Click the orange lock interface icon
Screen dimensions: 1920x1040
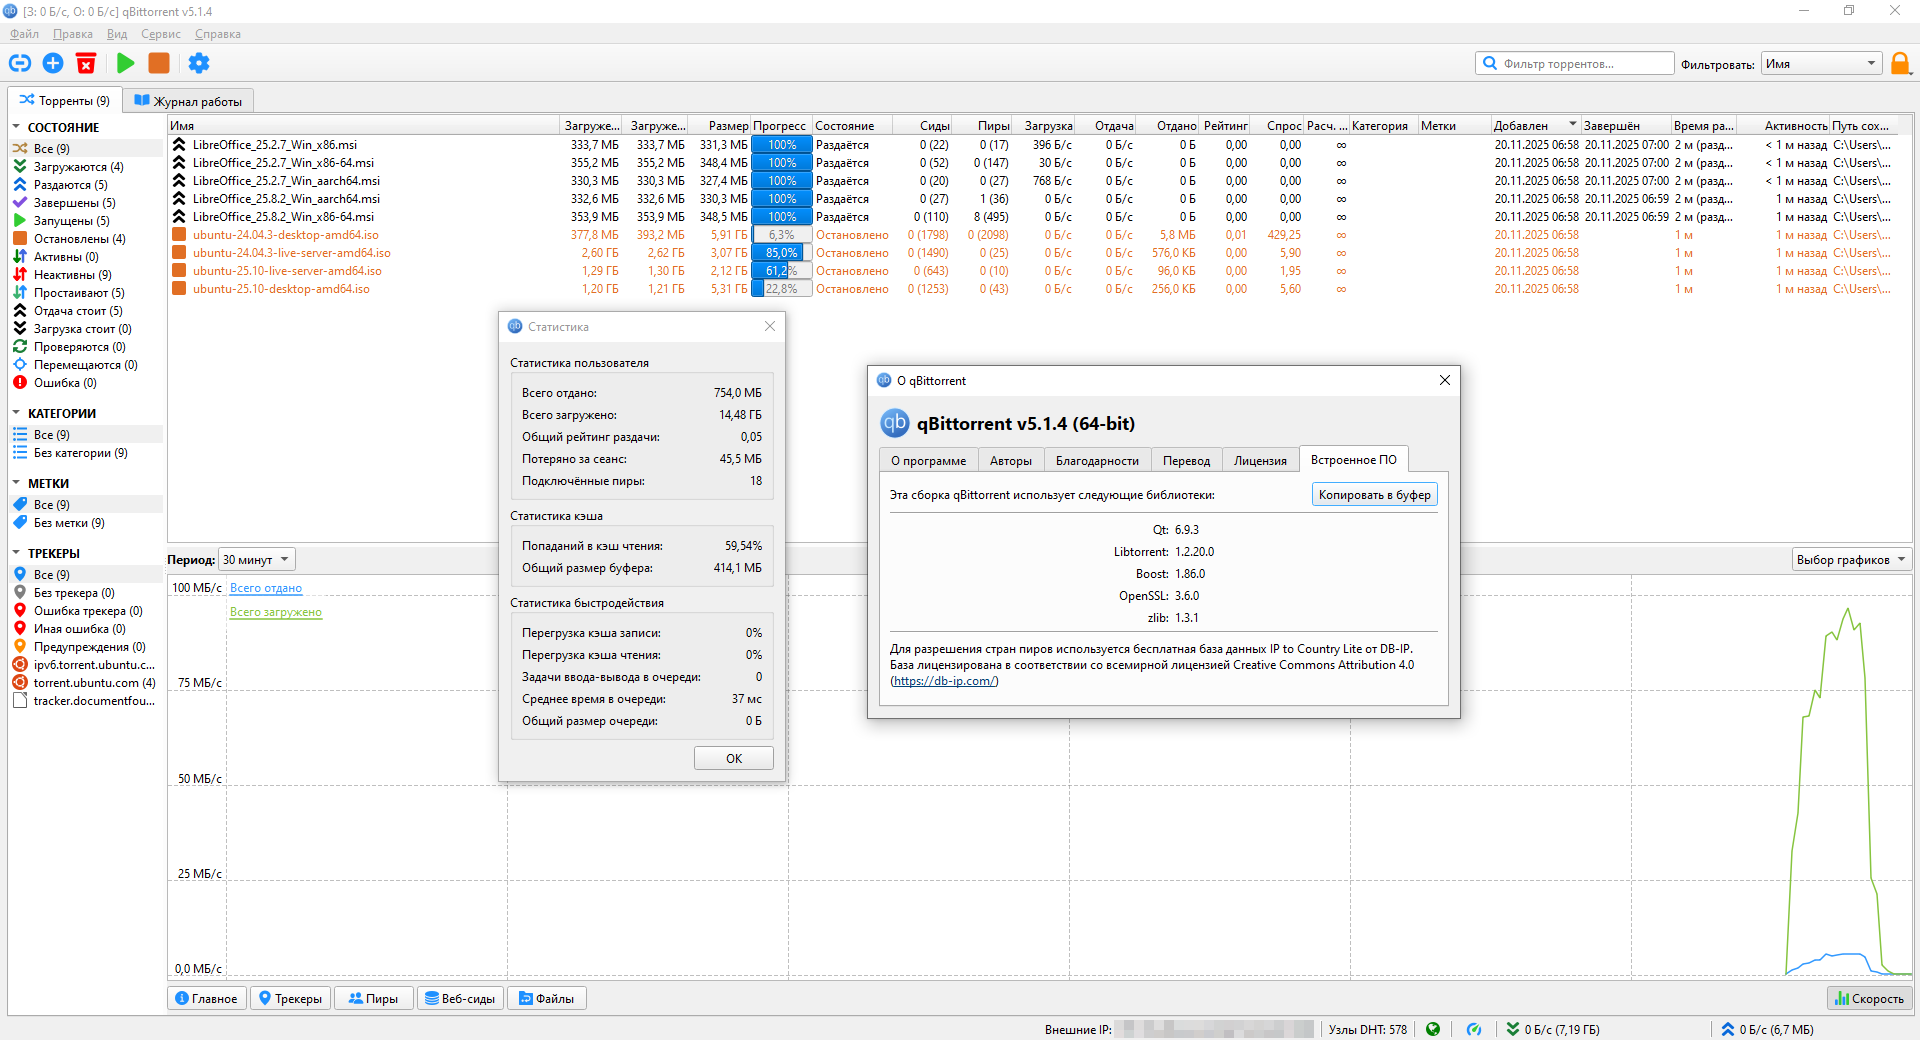click(x=1900, y=64)
